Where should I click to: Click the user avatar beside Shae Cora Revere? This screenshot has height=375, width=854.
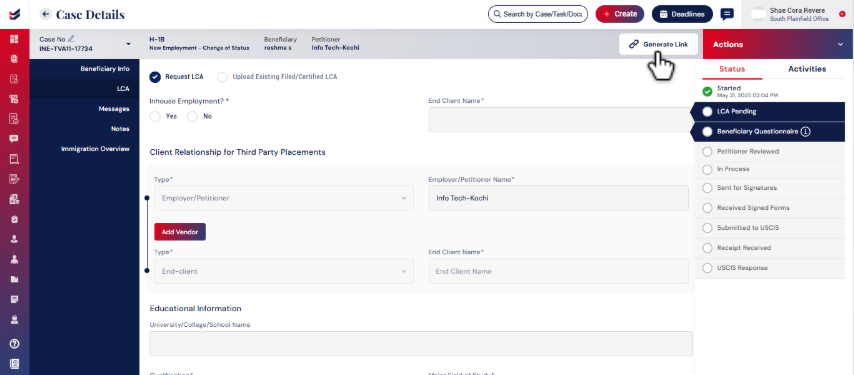pos(758,15)
